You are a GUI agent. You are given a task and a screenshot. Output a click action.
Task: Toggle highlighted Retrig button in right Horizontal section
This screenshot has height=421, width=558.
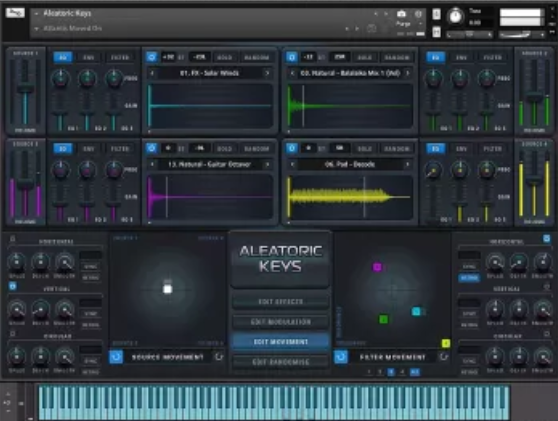[469, 278]
